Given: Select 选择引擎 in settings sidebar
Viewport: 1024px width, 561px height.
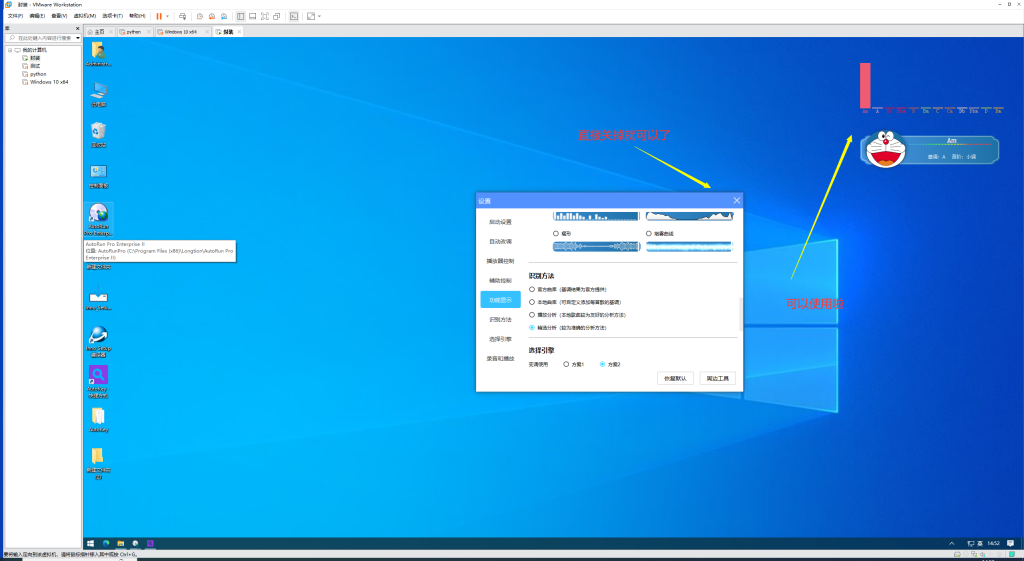Looking at the screenshot, I should pos(500,340).
